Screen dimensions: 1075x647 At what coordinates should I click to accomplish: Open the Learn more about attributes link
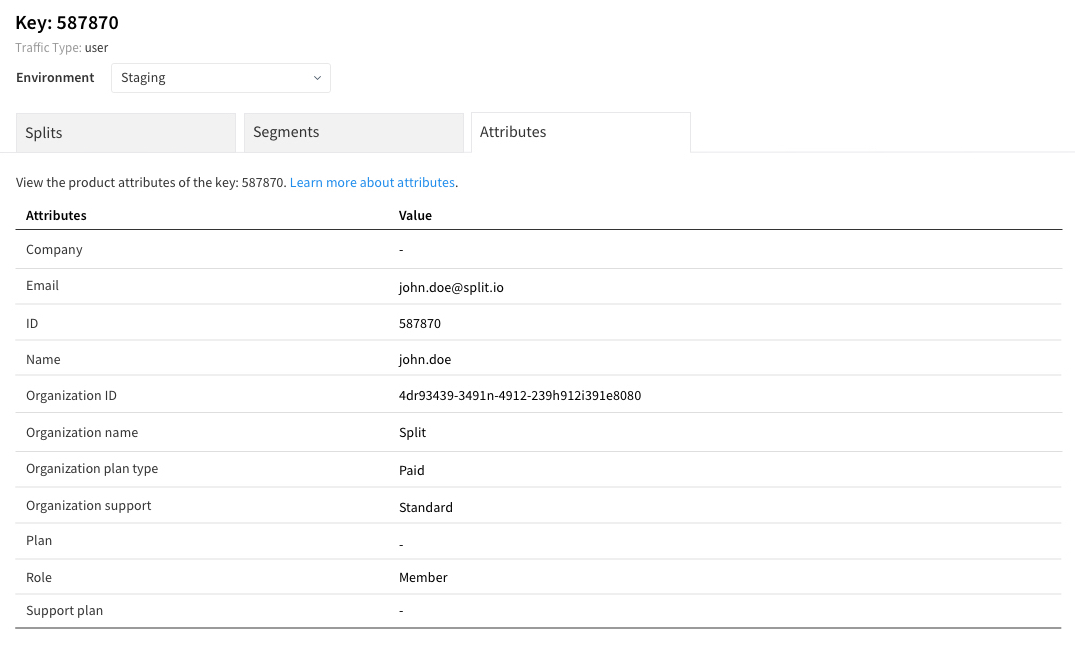372,182
